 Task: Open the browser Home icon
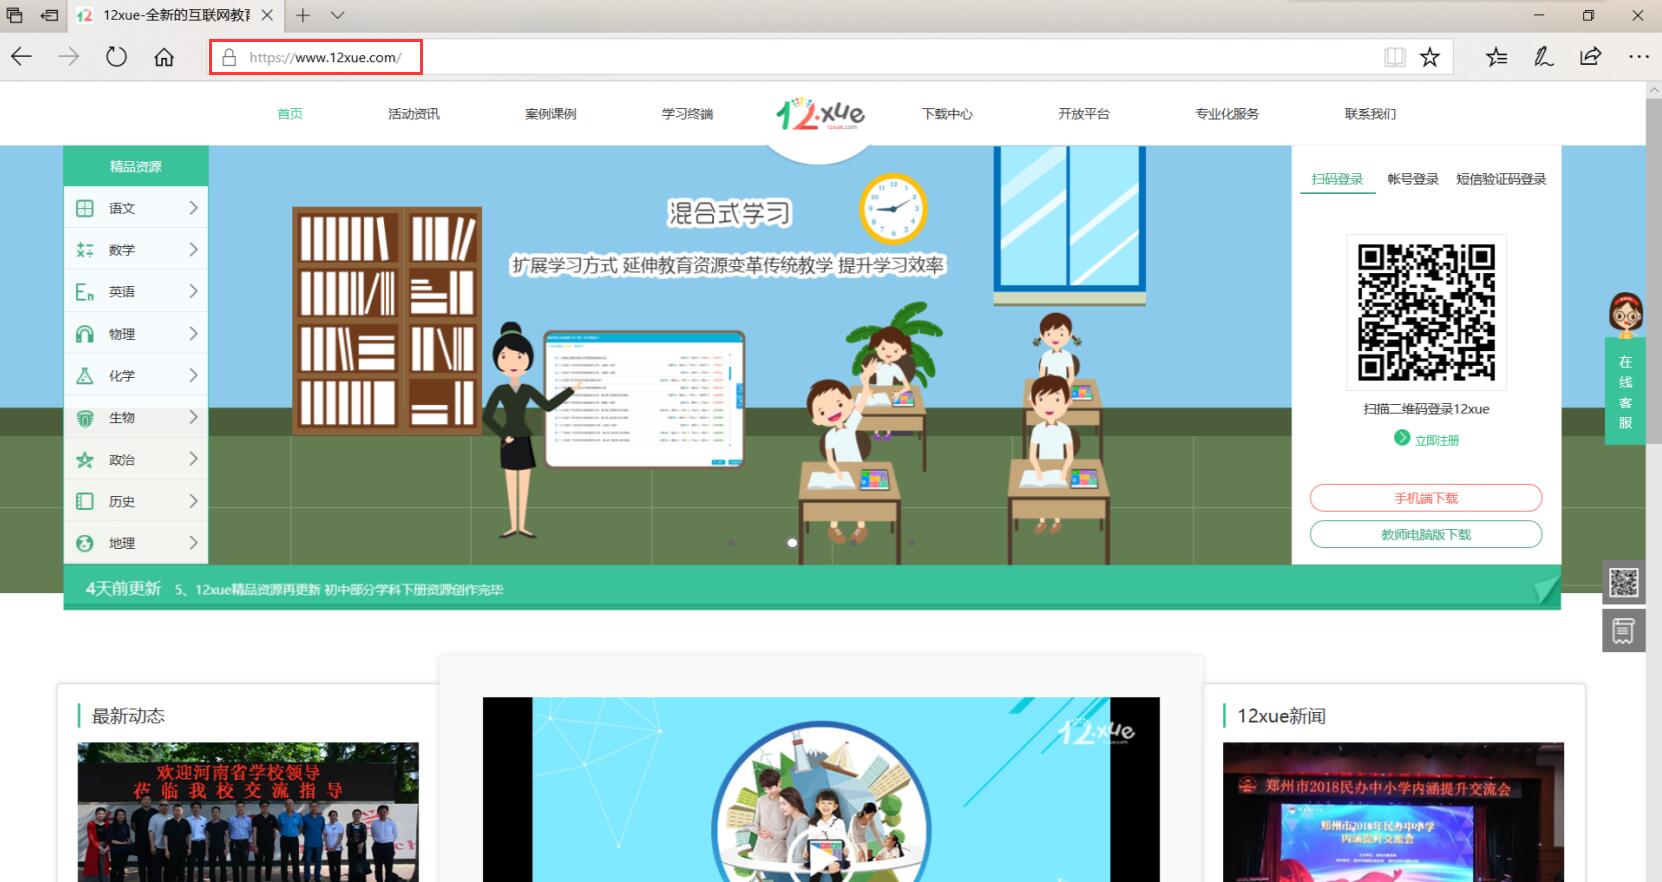point(164,57)
